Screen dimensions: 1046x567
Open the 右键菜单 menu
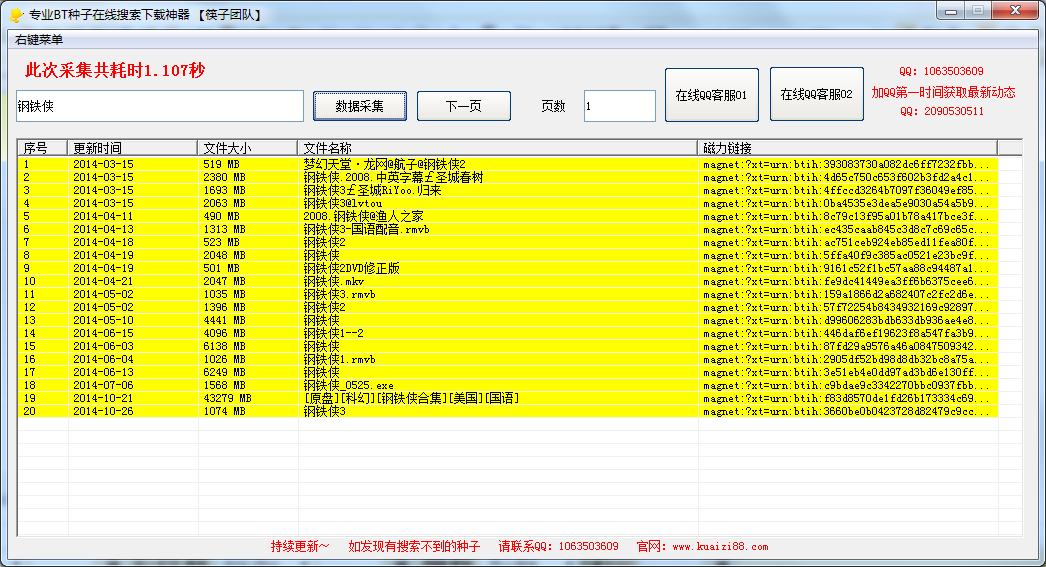click(39, 40)
